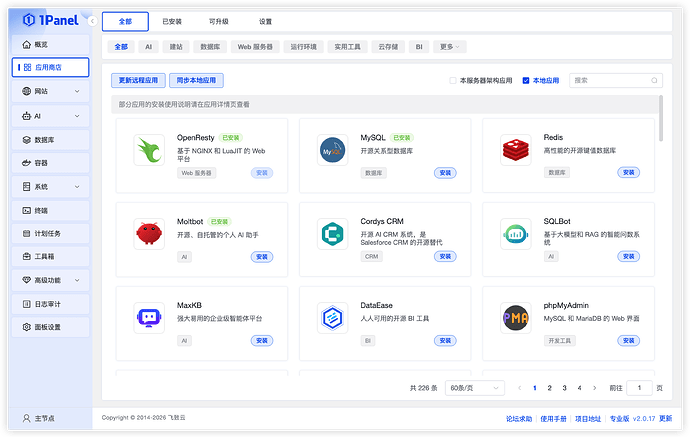Click the DataEase app icon
690x437 pixels.
[332, 318]
